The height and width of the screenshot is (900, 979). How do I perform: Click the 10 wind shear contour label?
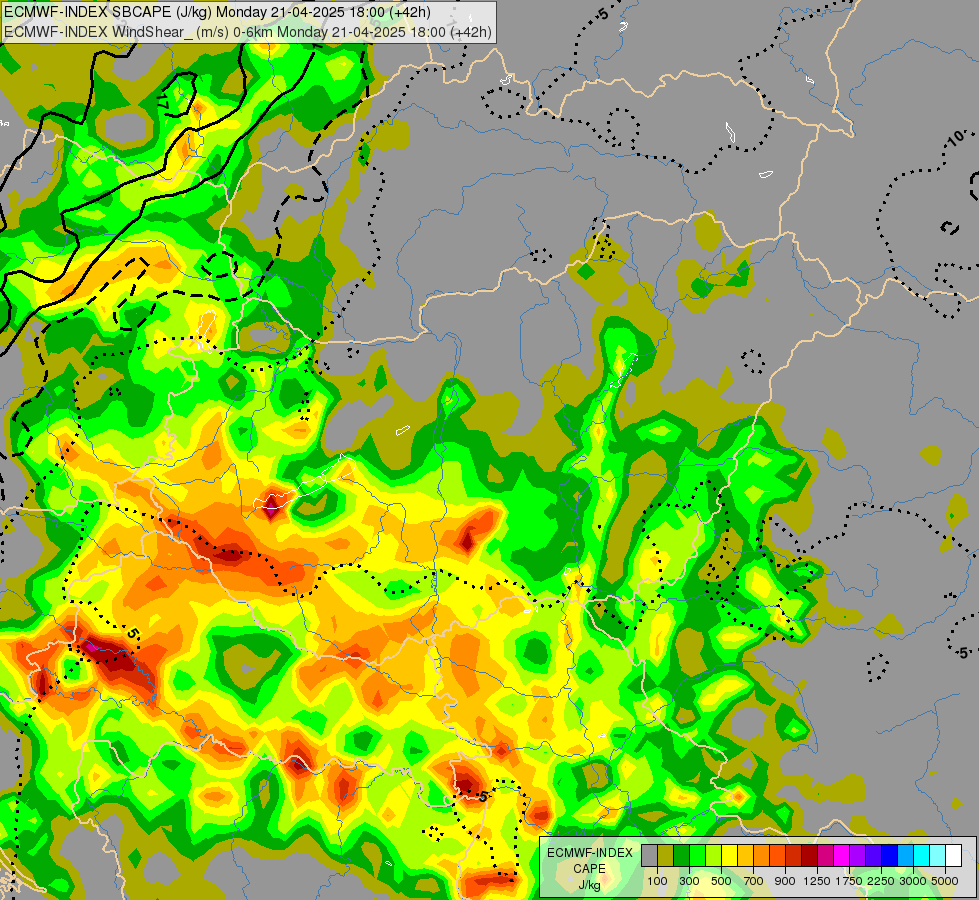coord(957,138)
